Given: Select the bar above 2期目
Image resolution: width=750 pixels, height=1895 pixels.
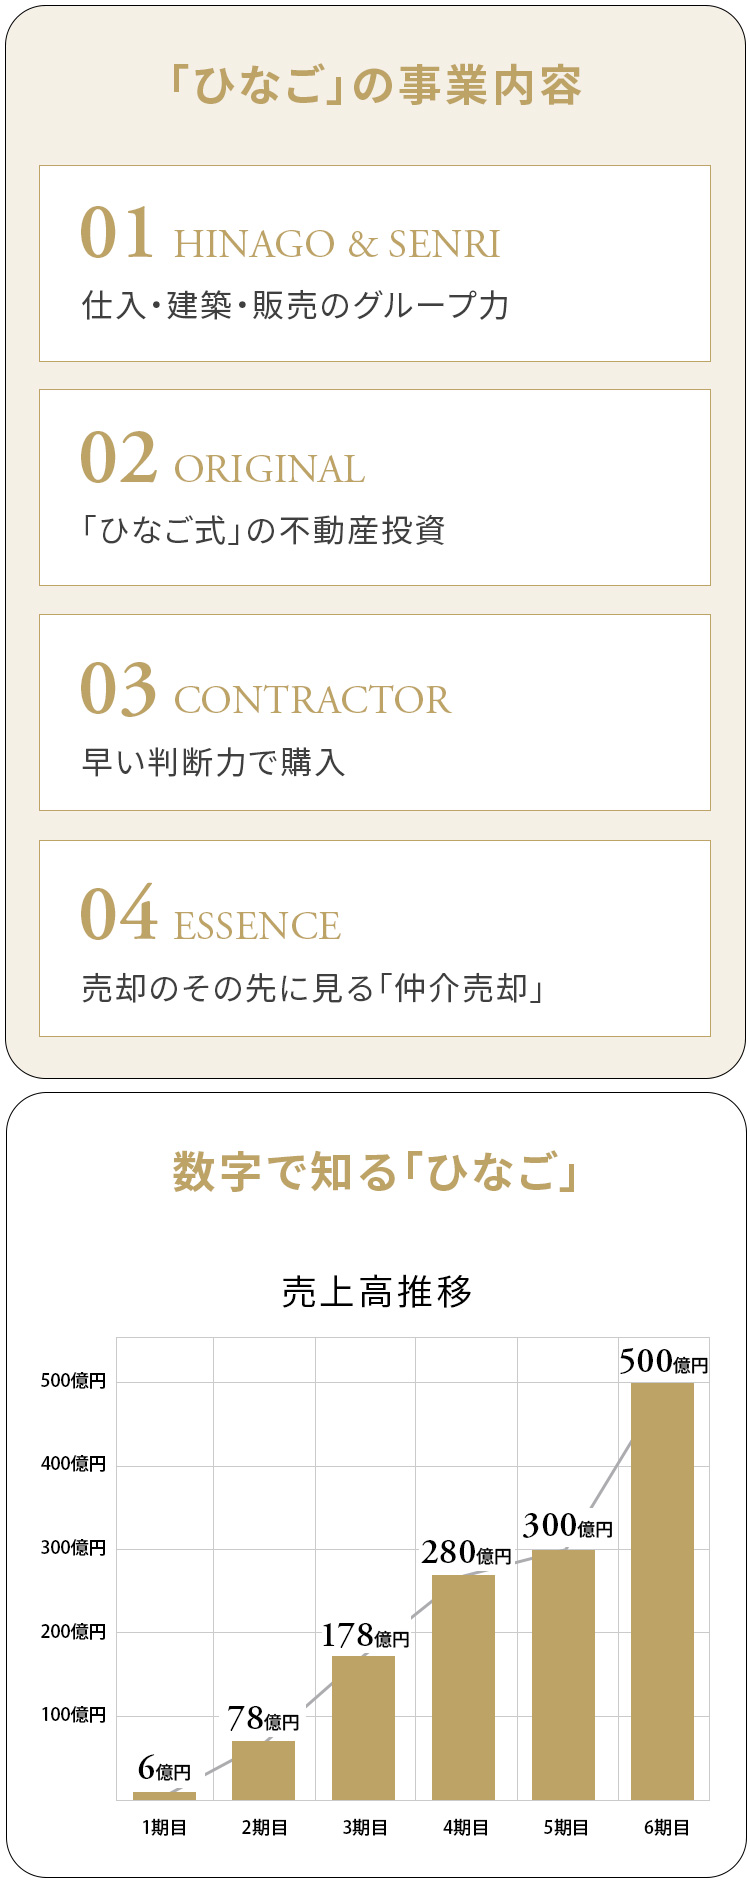Looking at the screenshot, I should pyautogui.click(x=263, y=1770).
